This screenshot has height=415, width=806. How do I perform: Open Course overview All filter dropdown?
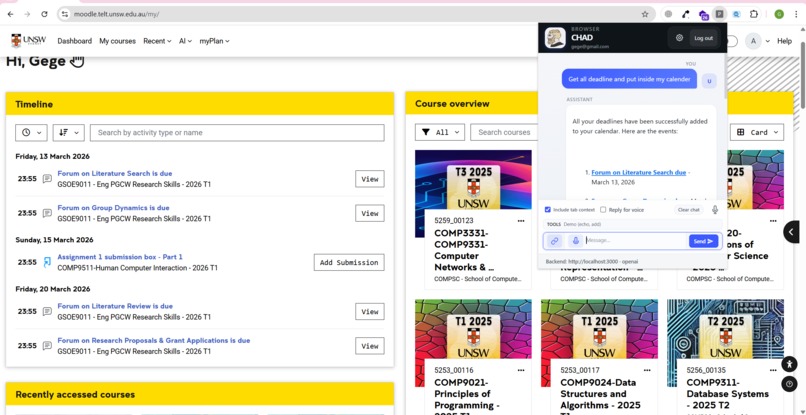click(440, 132)
